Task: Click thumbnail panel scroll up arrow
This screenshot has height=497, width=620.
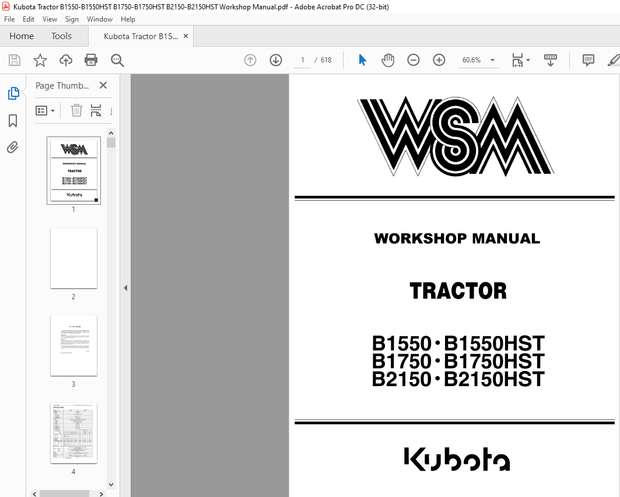Action: 111,133
